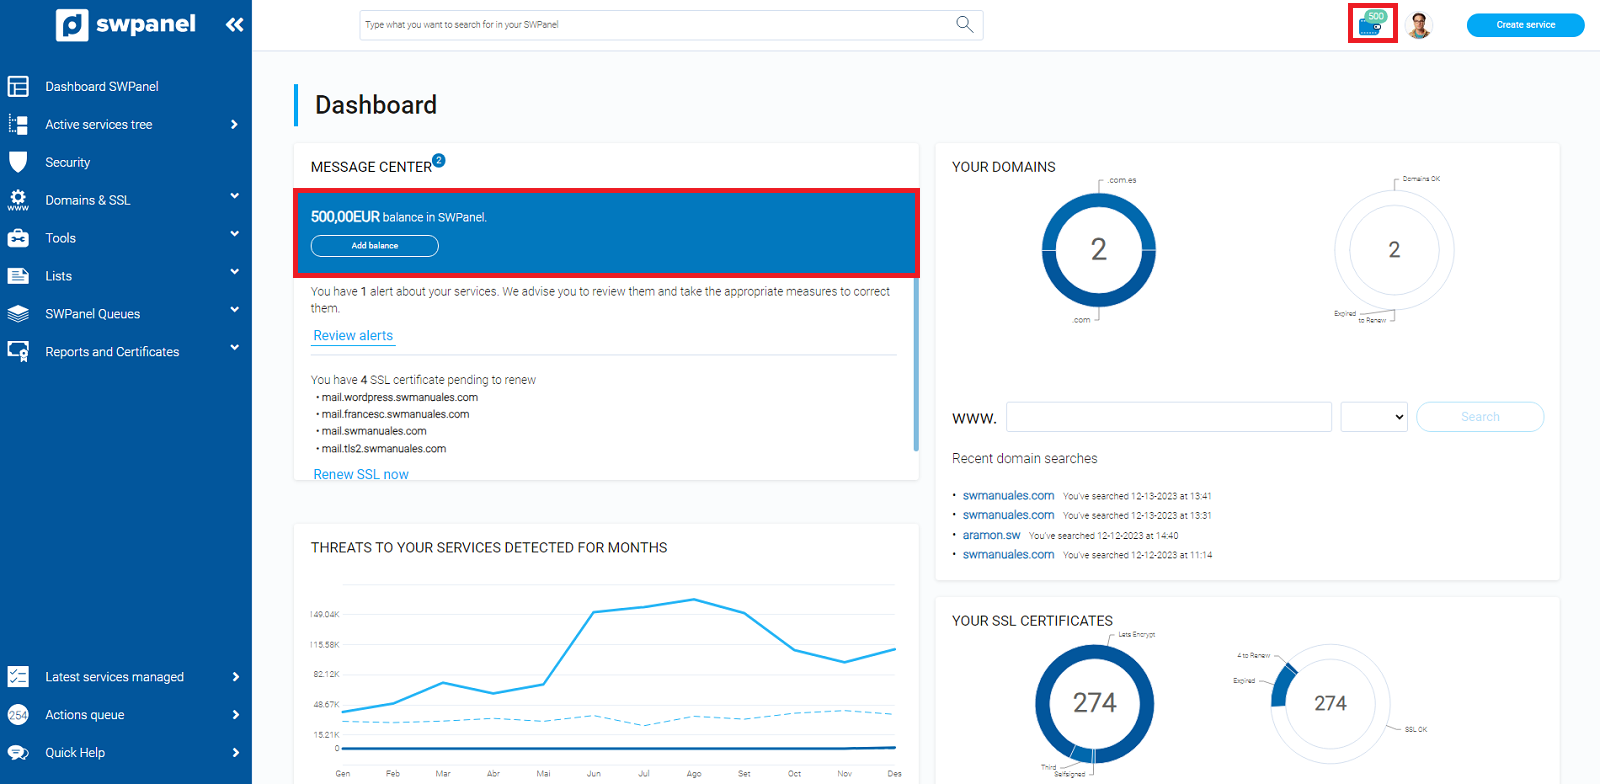Click the Security shield icon
Viewport: 1600px width, 784px height.
point(18,162)
